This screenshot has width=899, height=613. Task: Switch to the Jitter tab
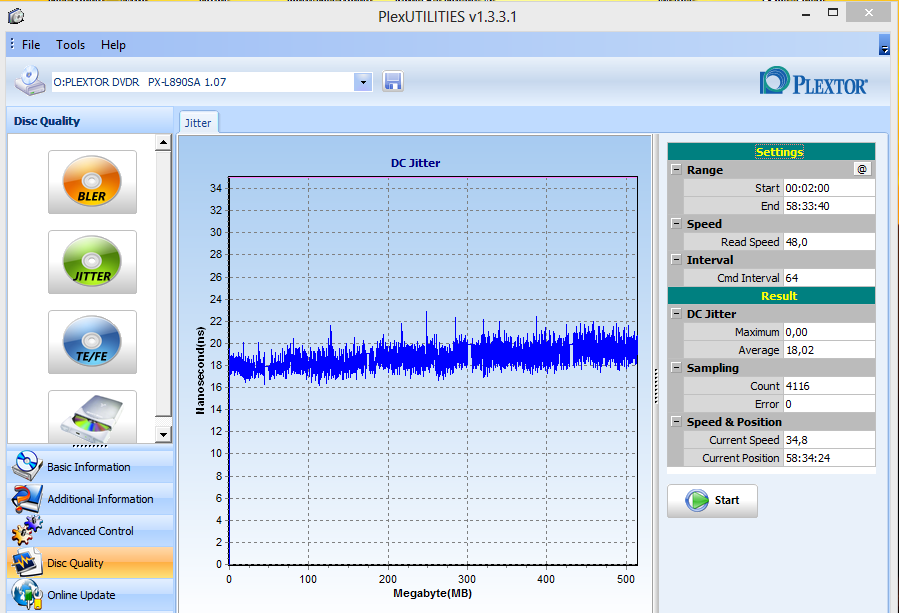(198, 123)
